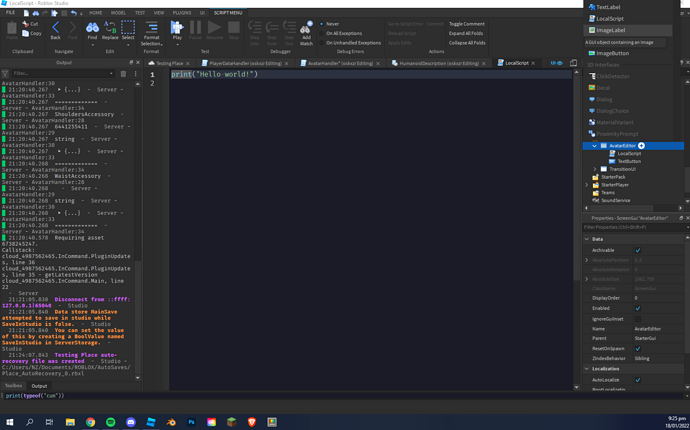Viewport: 690px width, 430px height.
Task: Expand the StarterPlayer tree node
Action: 587,185
